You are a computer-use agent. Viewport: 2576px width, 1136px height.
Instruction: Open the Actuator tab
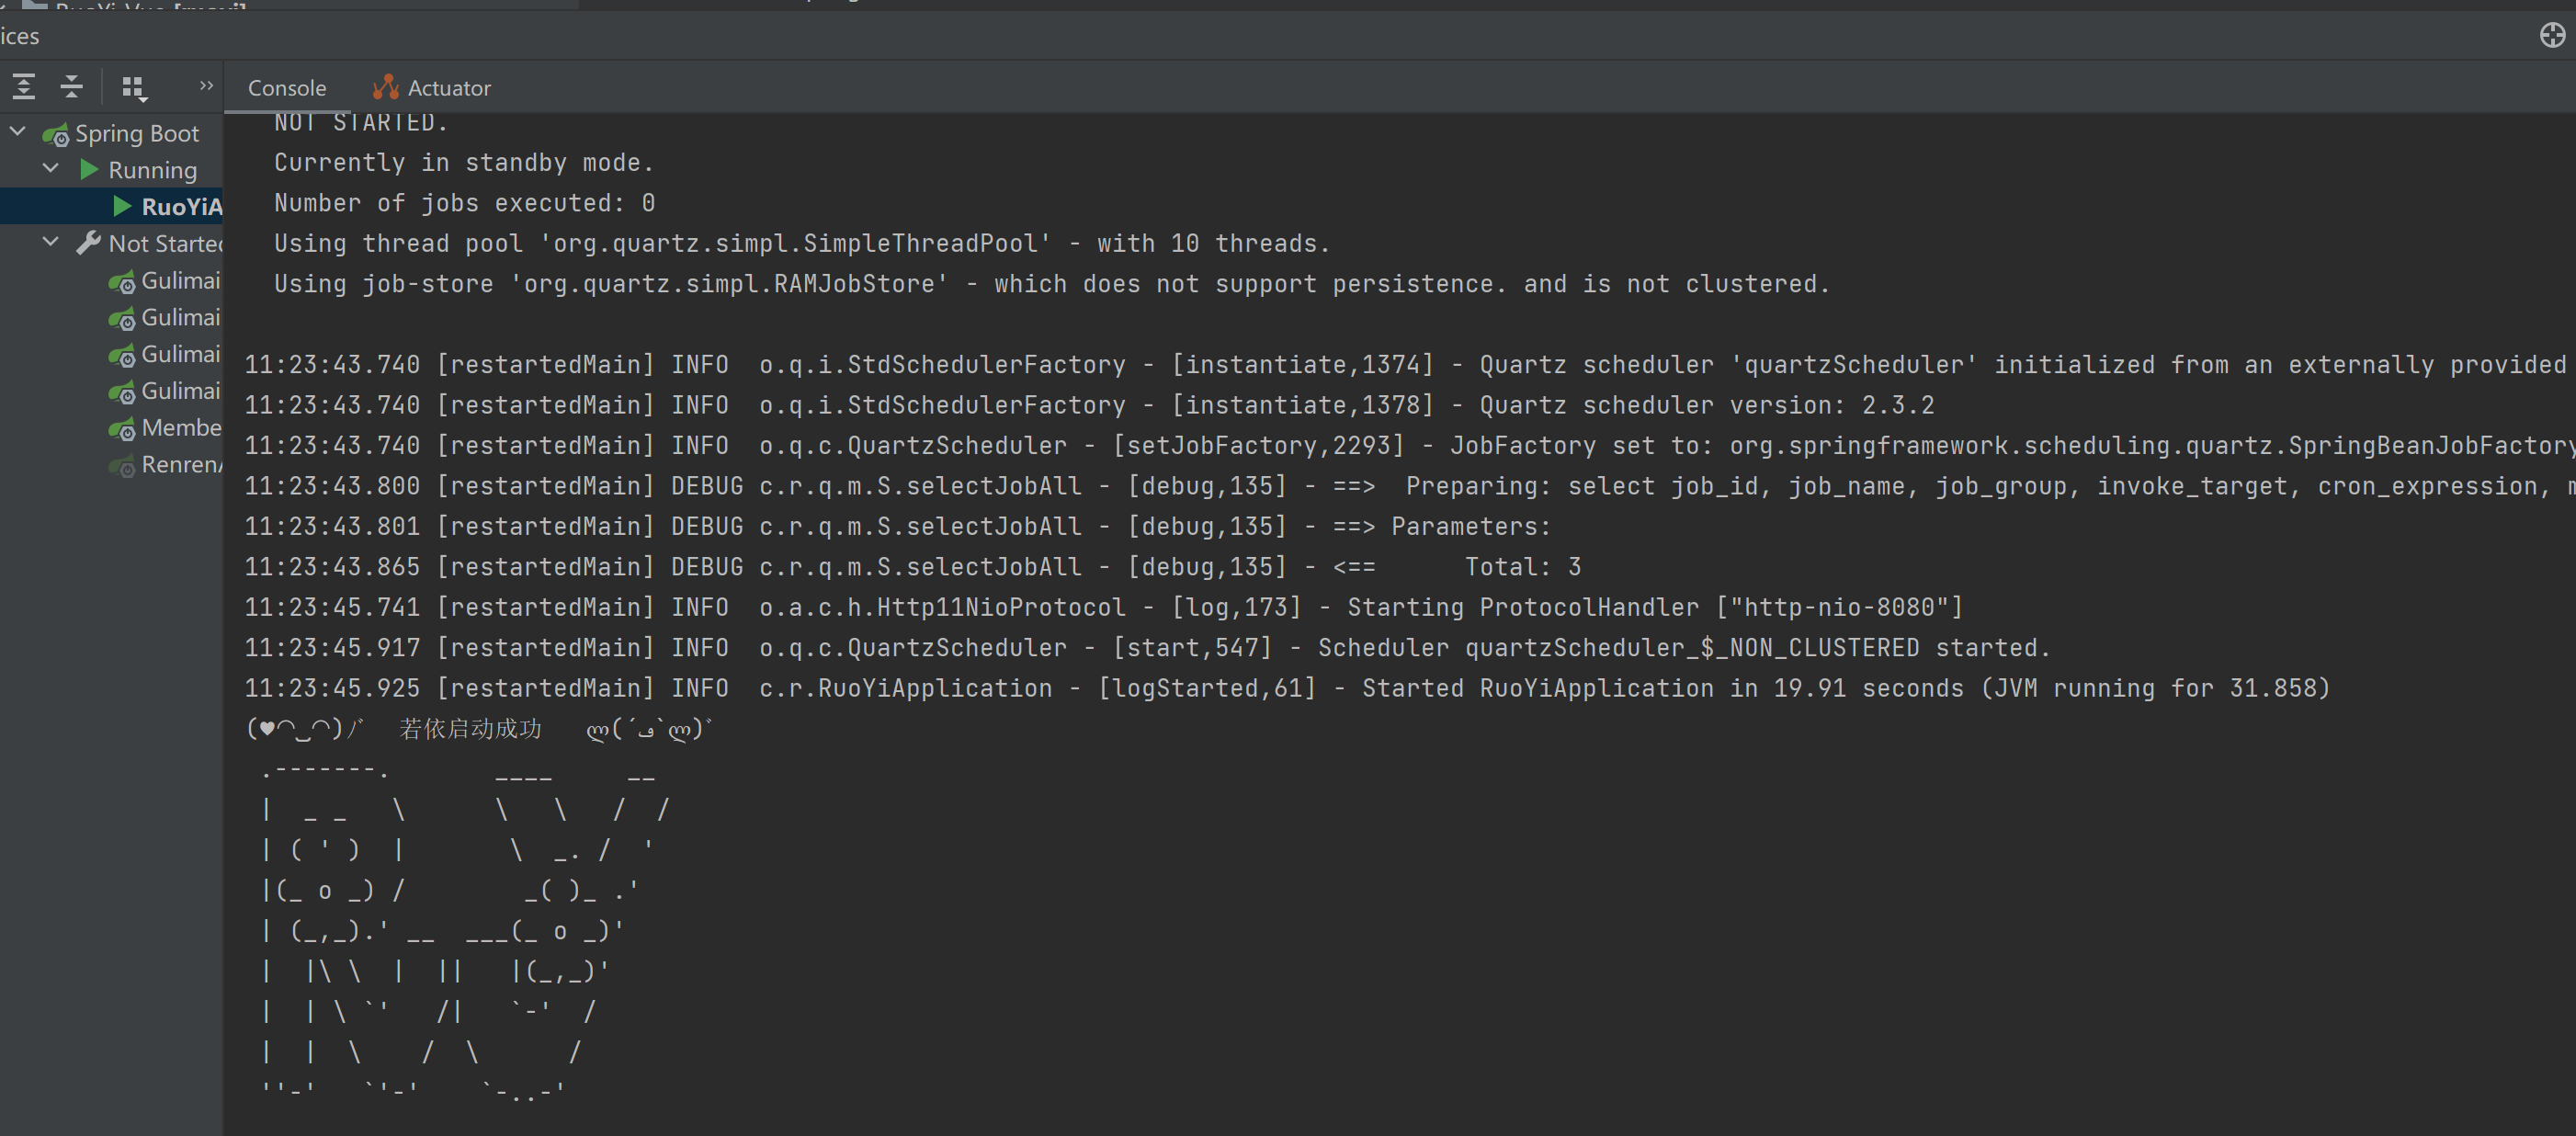click(x=448, y=88)
